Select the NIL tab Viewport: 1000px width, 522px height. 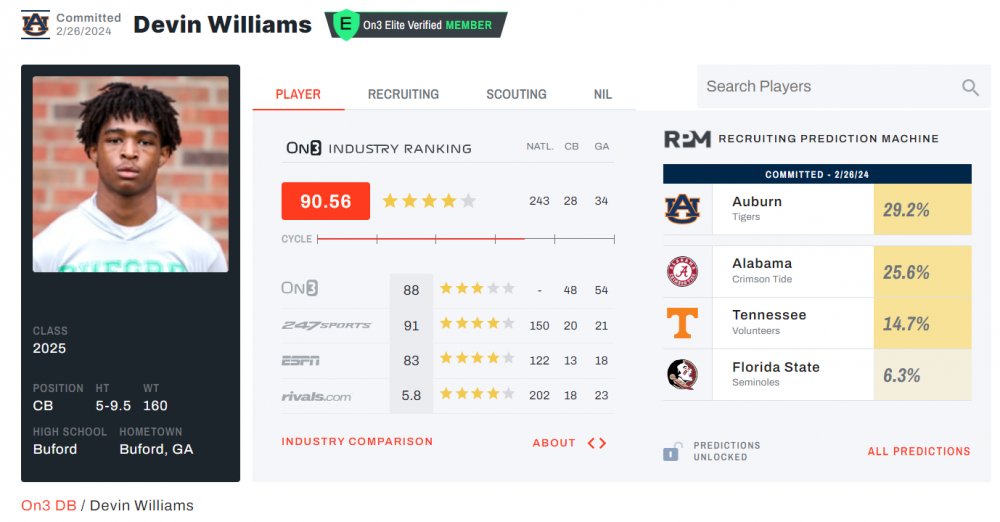[x=602, y=94]
